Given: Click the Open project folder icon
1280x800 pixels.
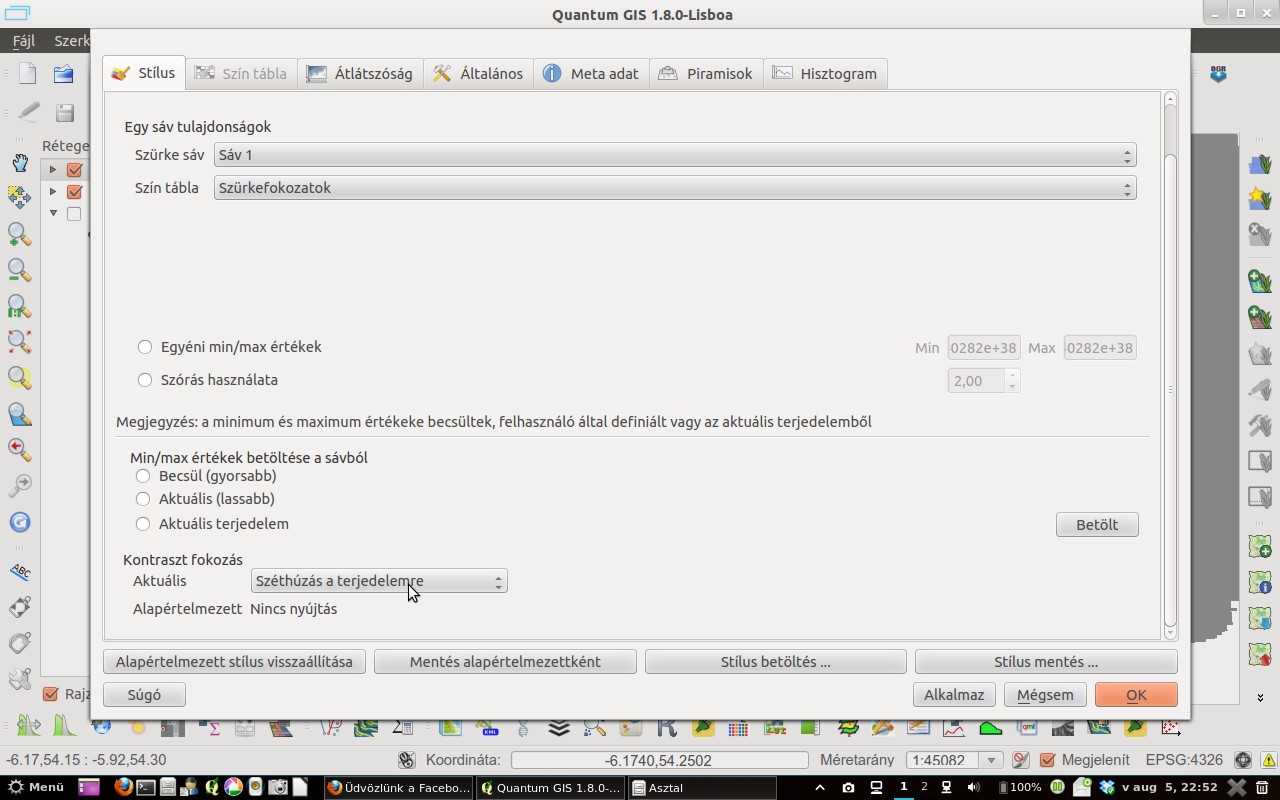Looking at the screenshot, I should pyautogui.click(x=64, y=73).
